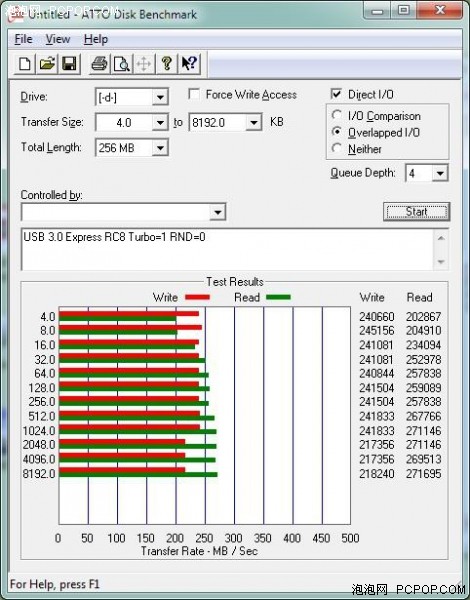470x600 pixels.
Task: Click the green Read legend swatch
Action: coord(278,297)
